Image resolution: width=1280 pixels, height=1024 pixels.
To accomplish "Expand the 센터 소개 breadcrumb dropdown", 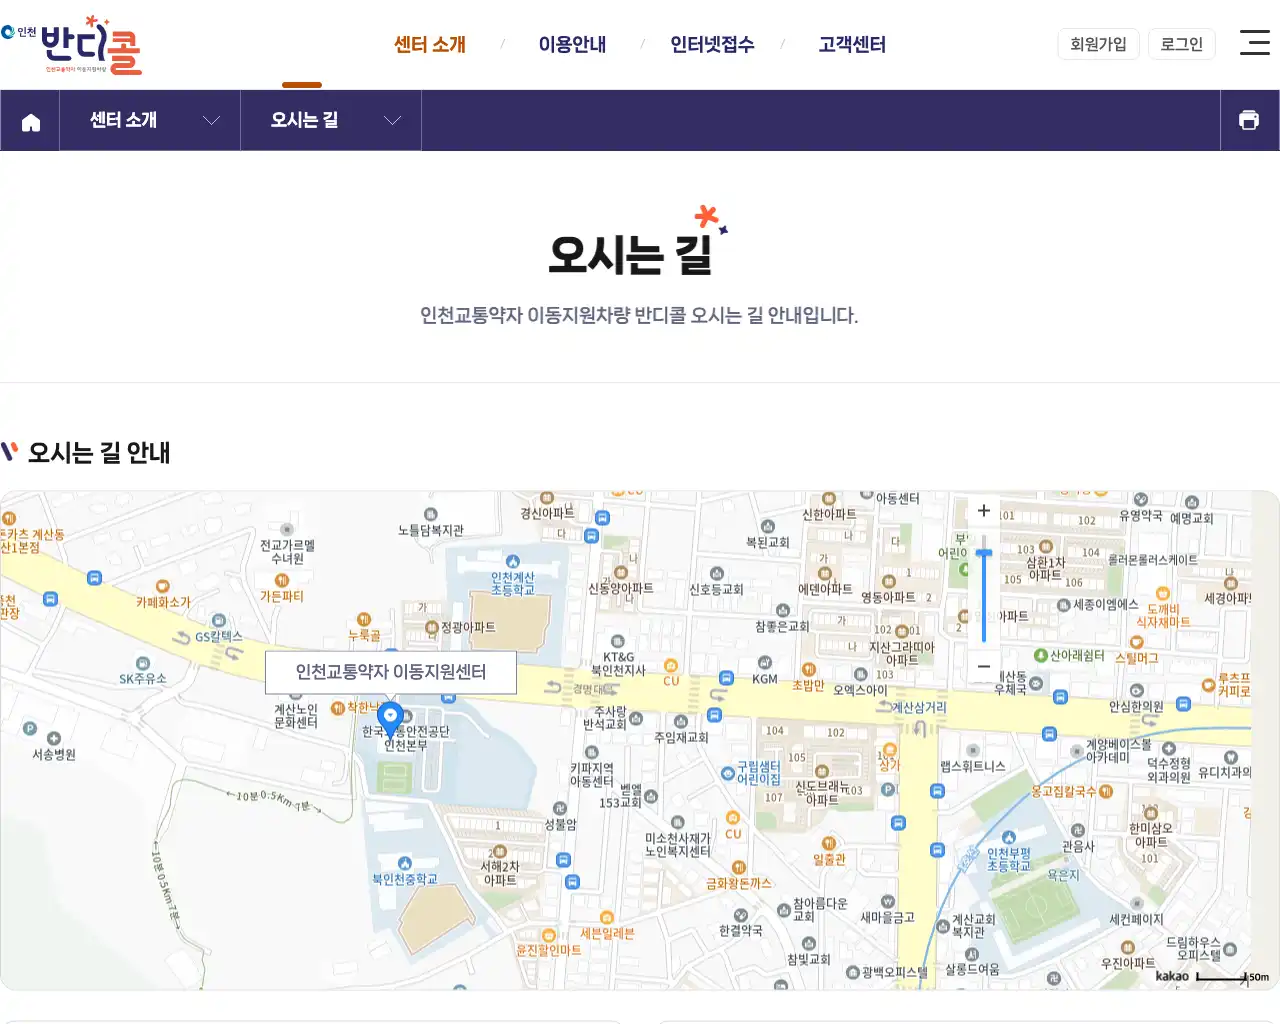I will click(150, 120).
